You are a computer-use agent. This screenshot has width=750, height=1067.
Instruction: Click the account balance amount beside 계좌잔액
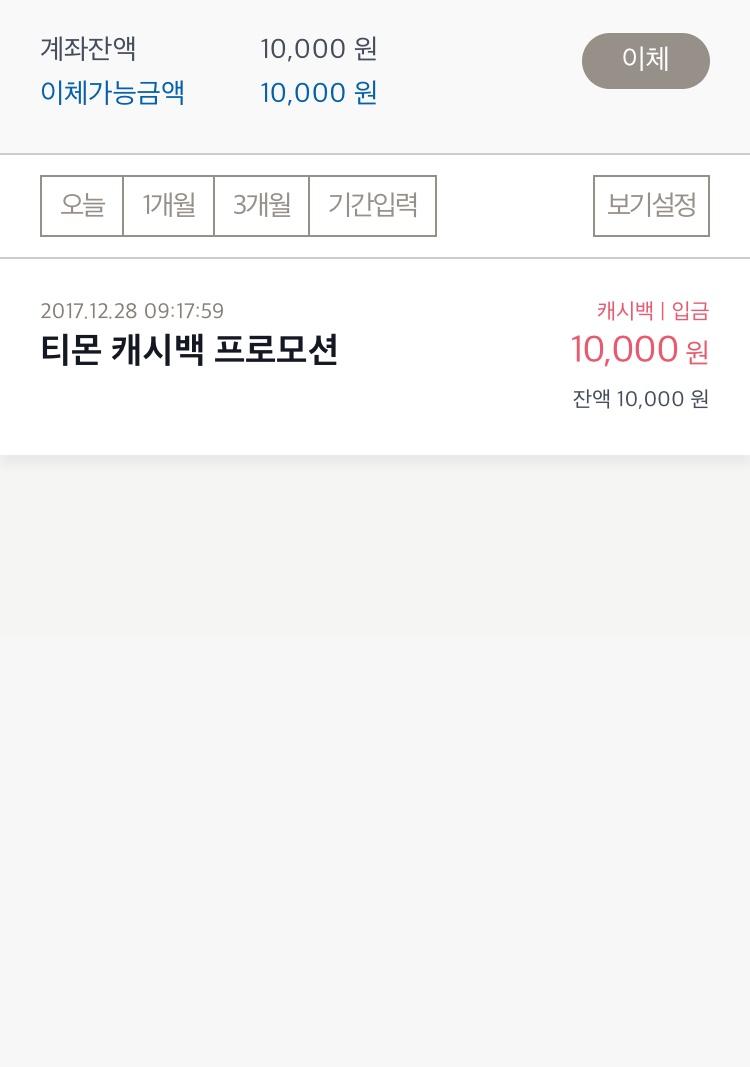coord(318,49)
